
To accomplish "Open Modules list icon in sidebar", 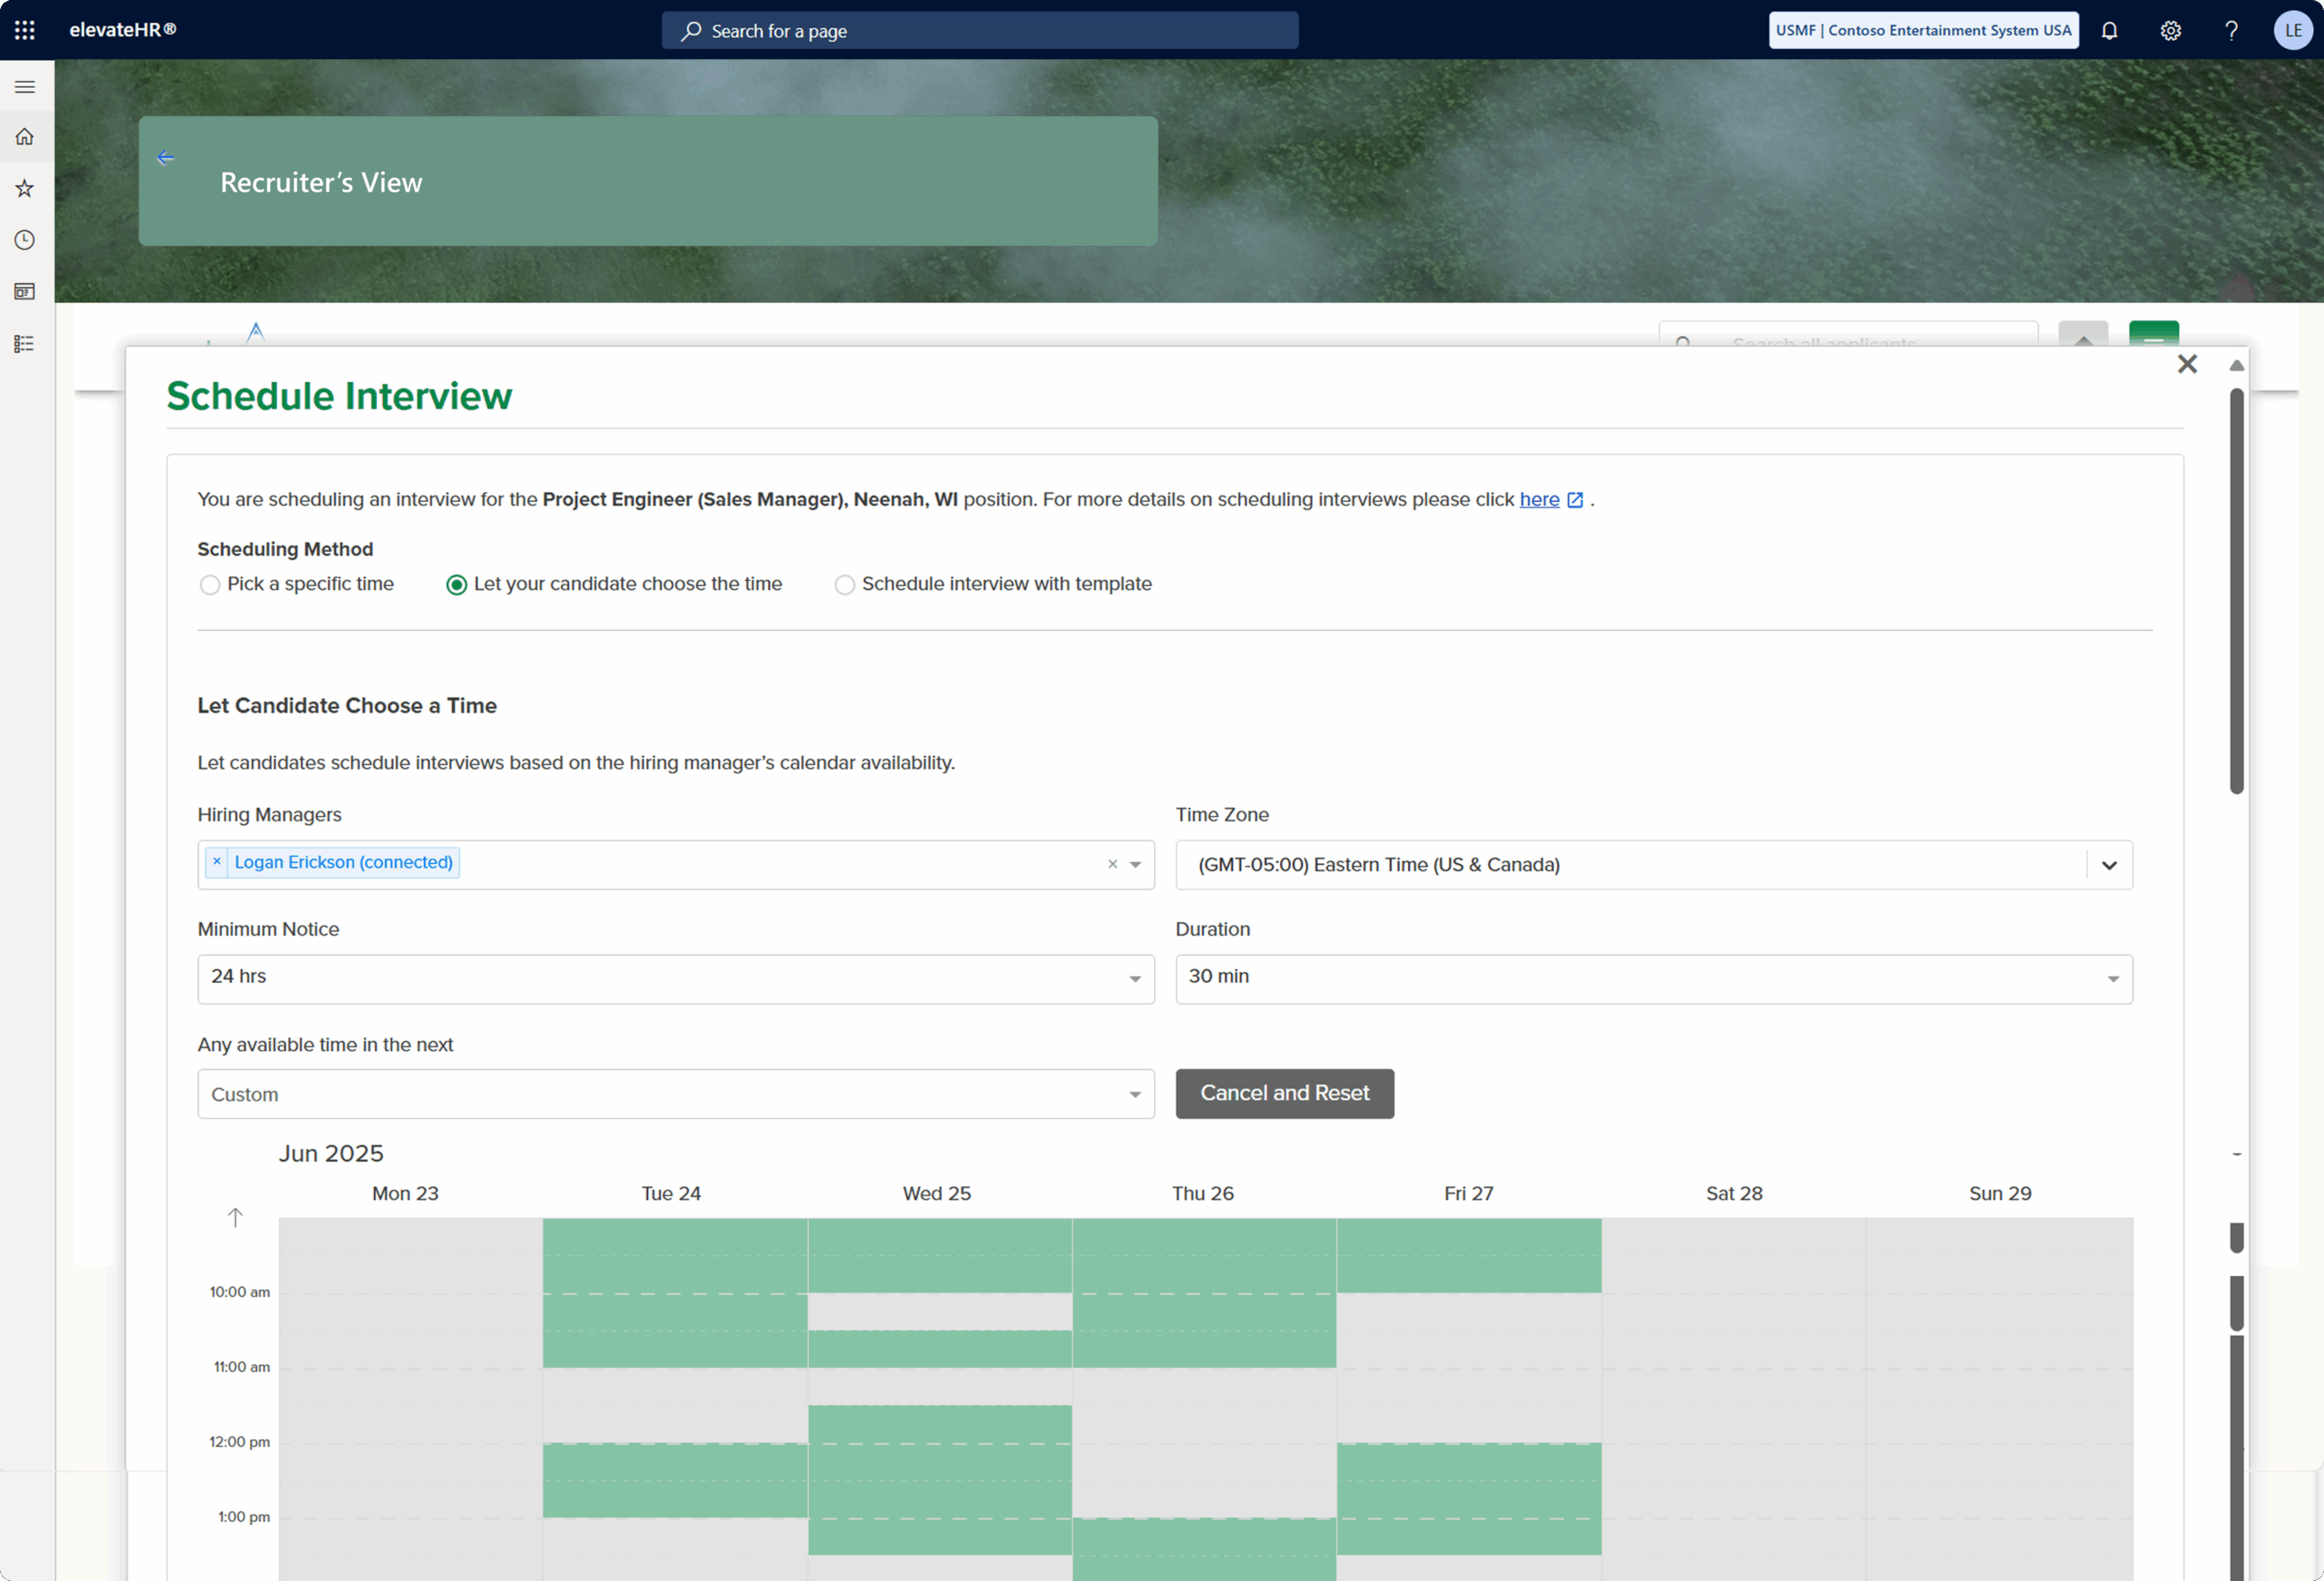I will coord(25,344).
